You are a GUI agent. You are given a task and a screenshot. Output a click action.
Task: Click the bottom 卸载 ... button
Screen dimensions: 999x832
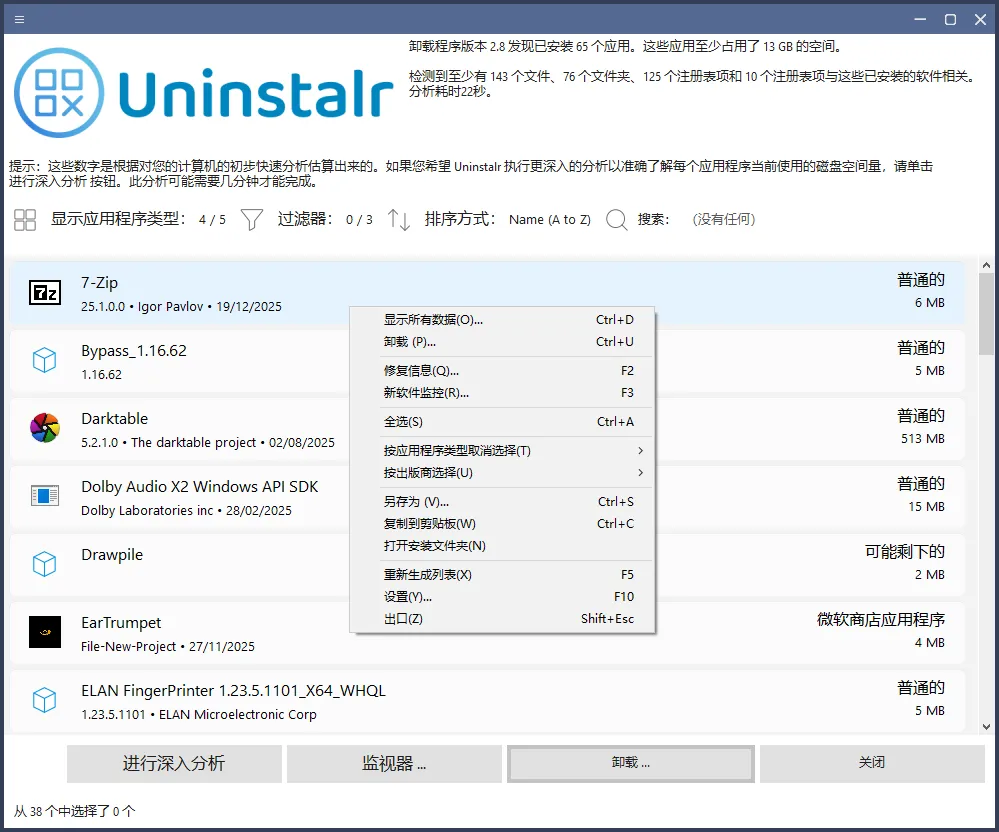[x=631, y=763]
